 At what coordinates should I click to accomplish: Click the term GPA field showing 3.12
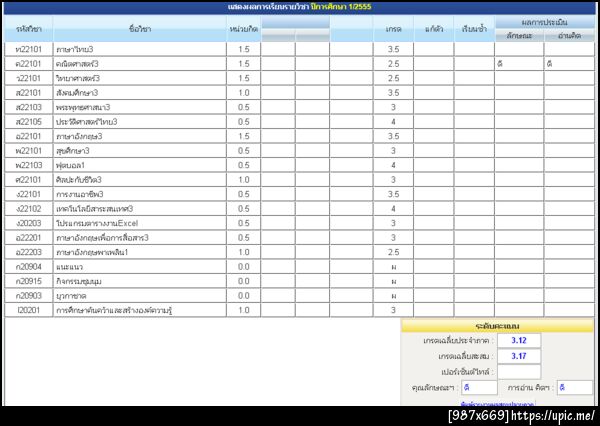click(x=519, y=341)
